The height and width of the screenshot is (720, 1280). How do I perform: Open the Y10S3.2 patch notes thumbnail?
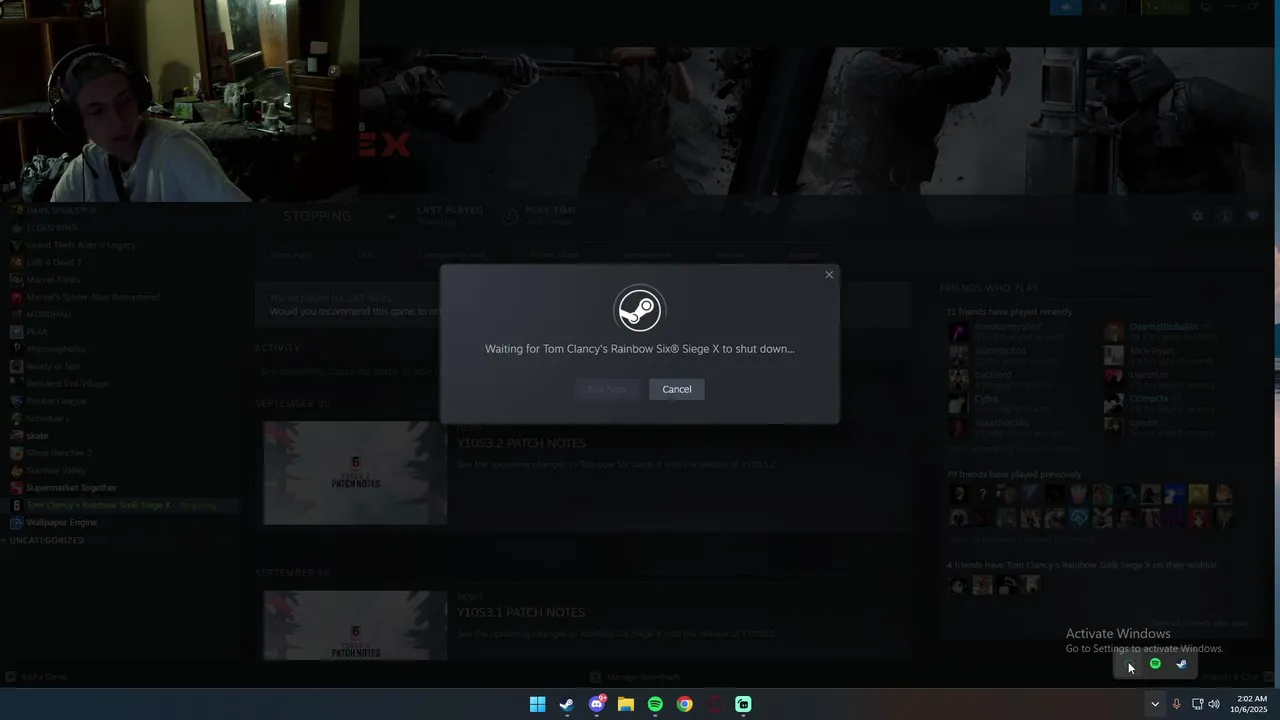click(x=355, y=473)
